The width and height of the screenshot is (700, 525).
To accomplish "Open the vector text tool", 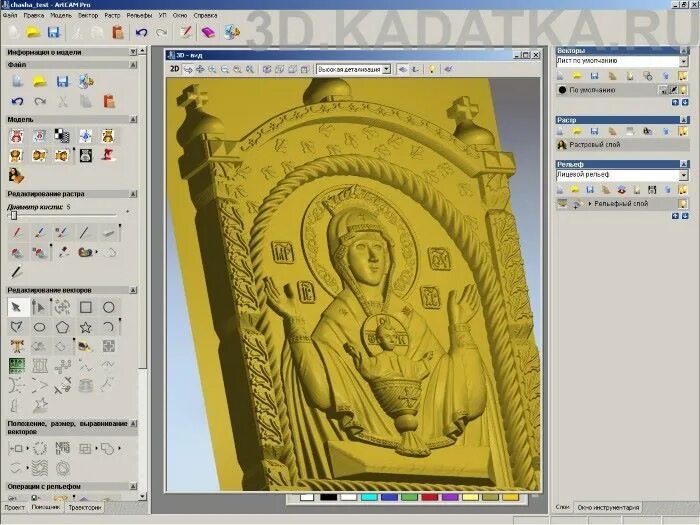I will [x=17, y=346].
